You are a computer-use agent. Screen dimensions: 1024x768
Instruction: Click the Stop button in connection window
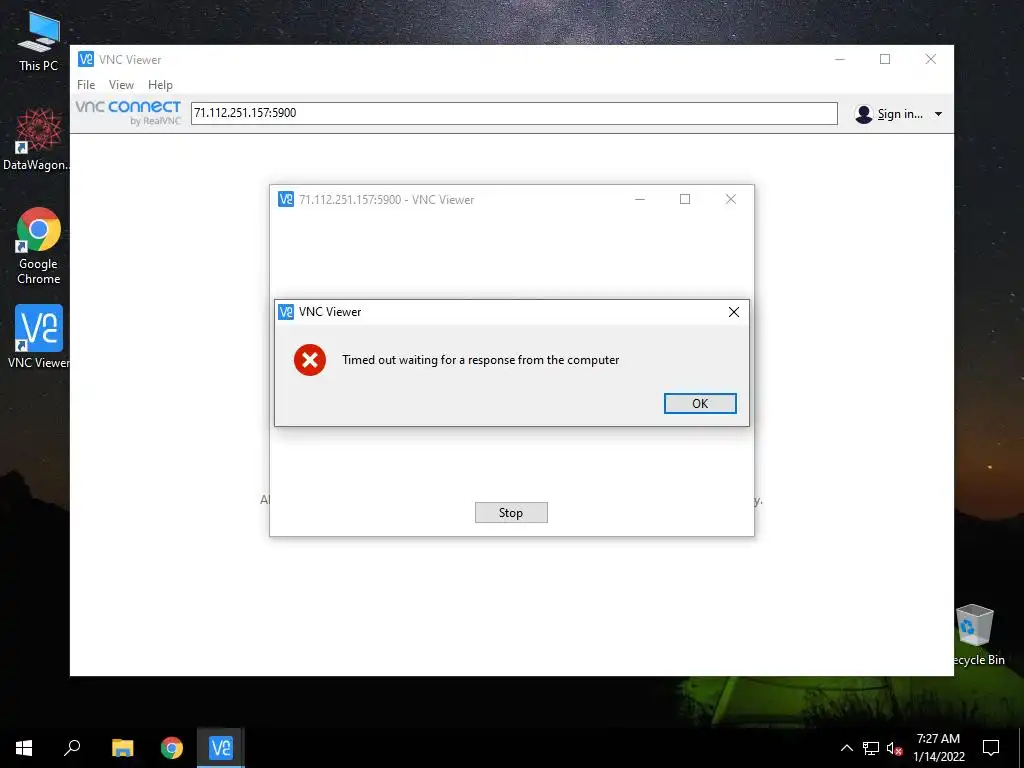pos(511,513)
